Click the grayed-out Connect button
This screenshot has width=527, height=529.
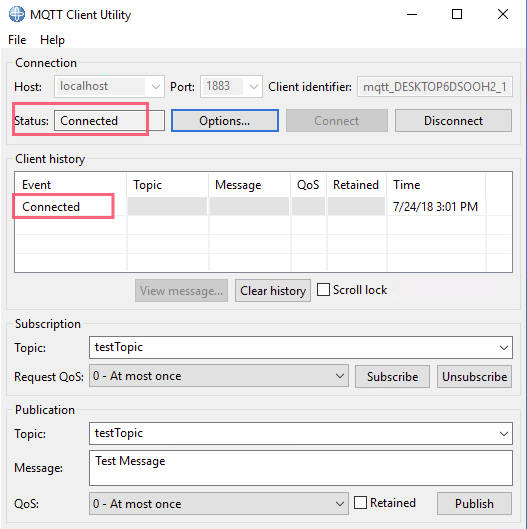(337, 120)
